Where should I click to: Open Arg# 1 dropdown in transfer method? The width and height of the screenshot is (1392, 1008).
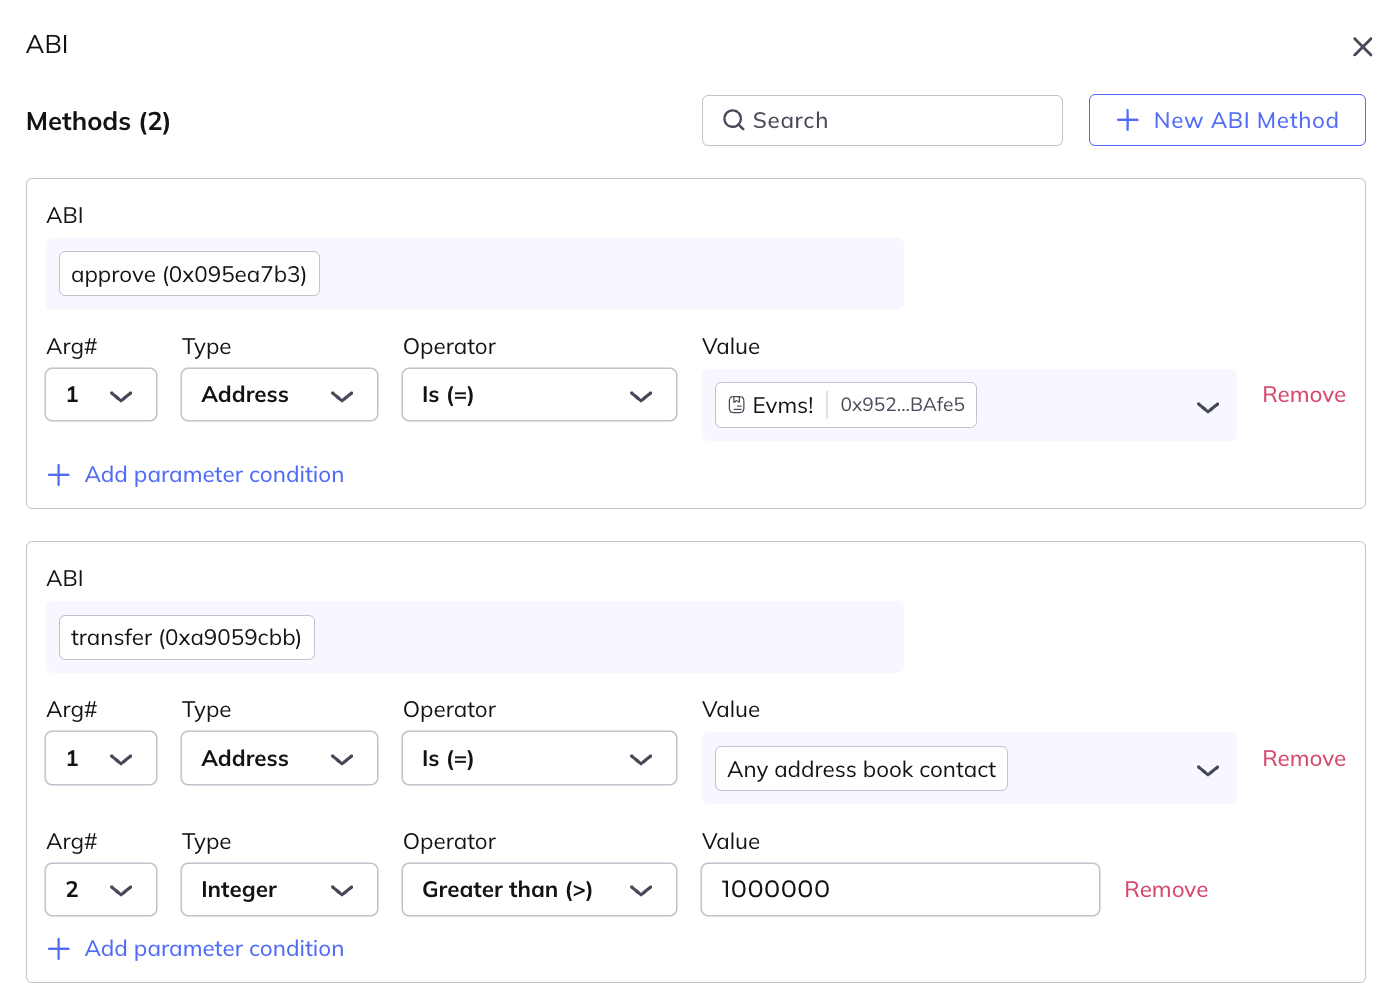click(101, 759)
